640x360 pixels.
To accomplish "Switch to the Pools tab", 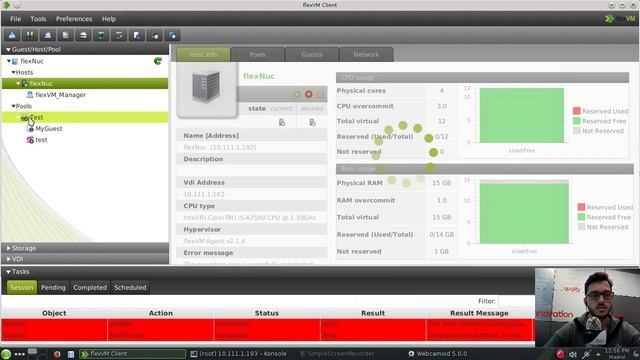I will (258, 54).
